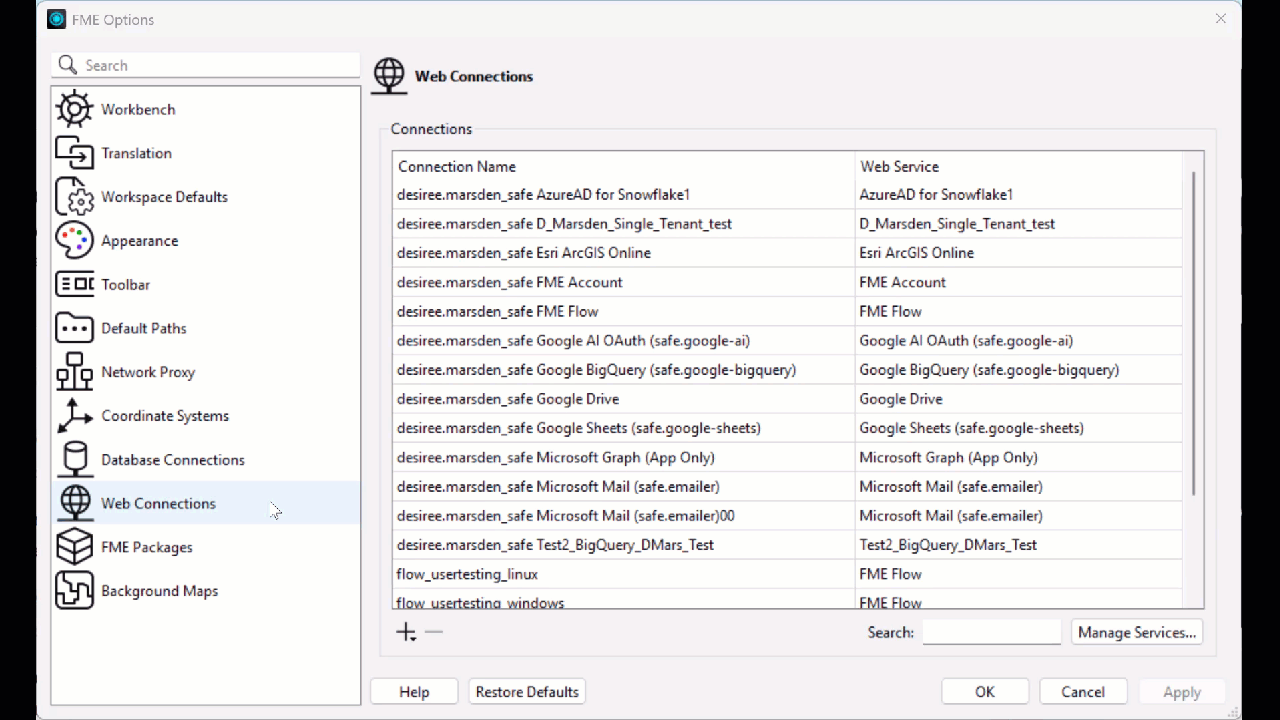1280x720 pixels.
Task: Click the Coordinate Systems axes icon
Action: coord(74,416)
